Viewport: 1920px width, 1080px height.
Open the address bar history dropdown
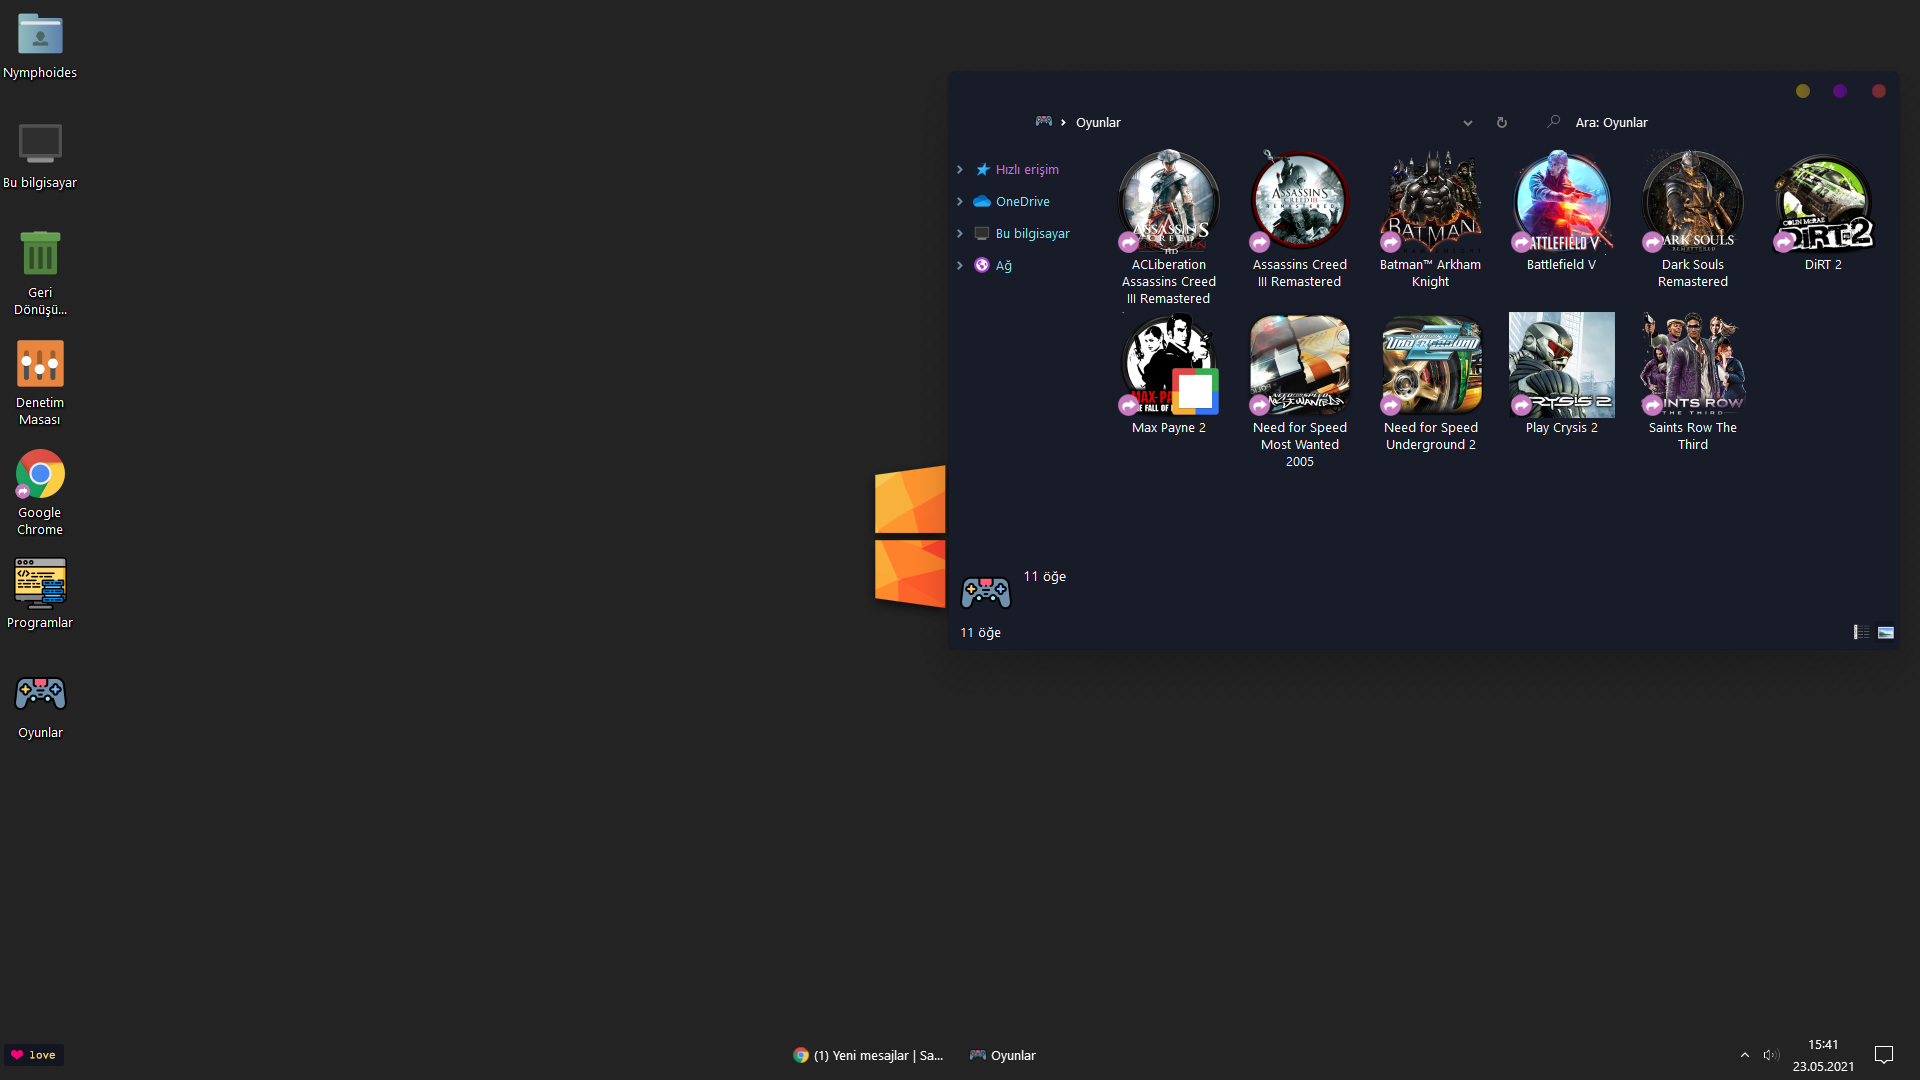point(1467,123)
